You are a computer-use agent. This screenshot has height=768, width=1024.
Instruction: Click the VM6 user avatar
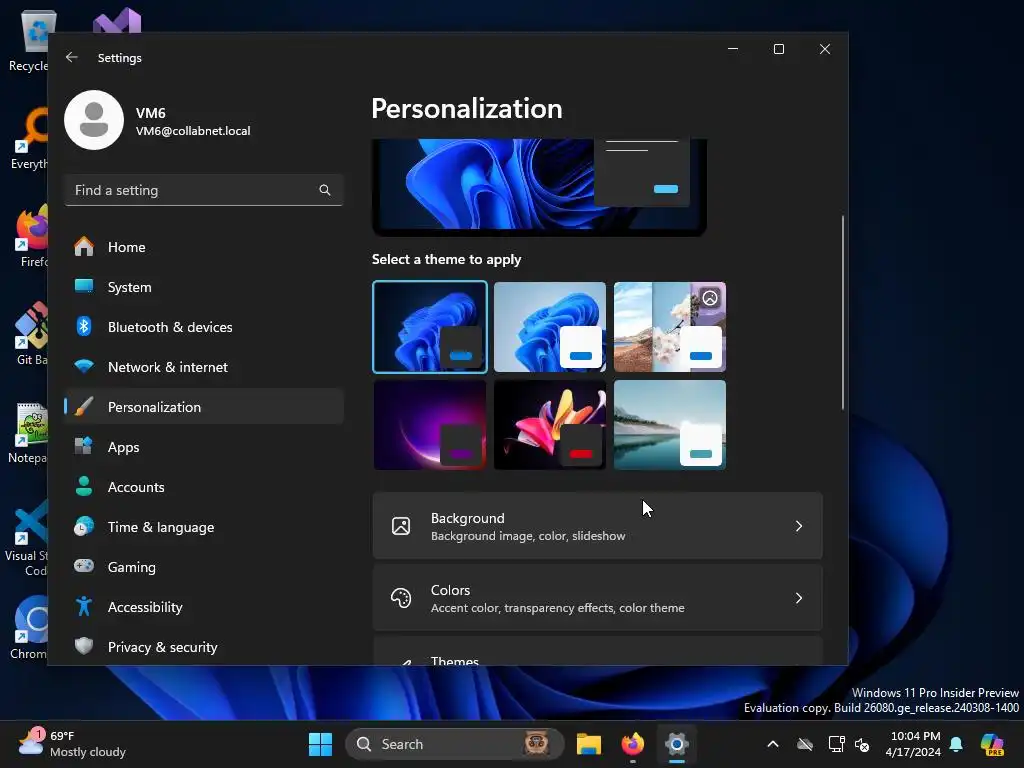coord(94,120)
